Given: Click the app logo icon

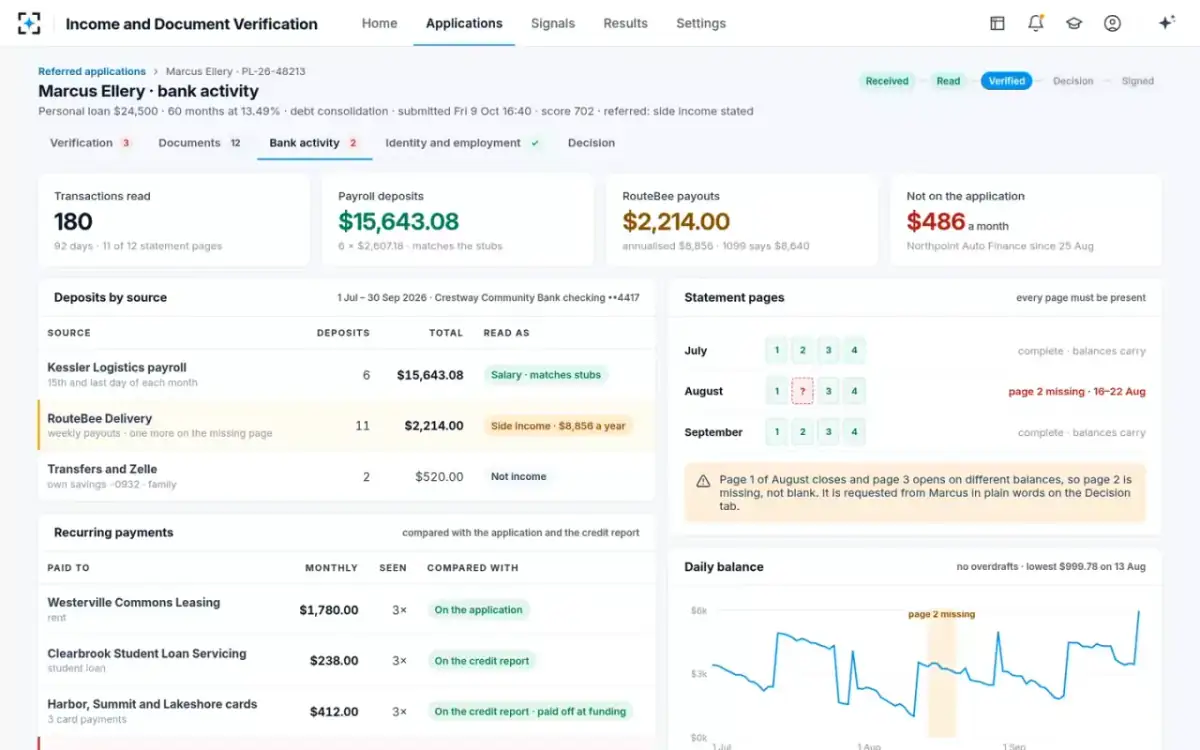Looking at the screenshot, I should coord(29,23).
